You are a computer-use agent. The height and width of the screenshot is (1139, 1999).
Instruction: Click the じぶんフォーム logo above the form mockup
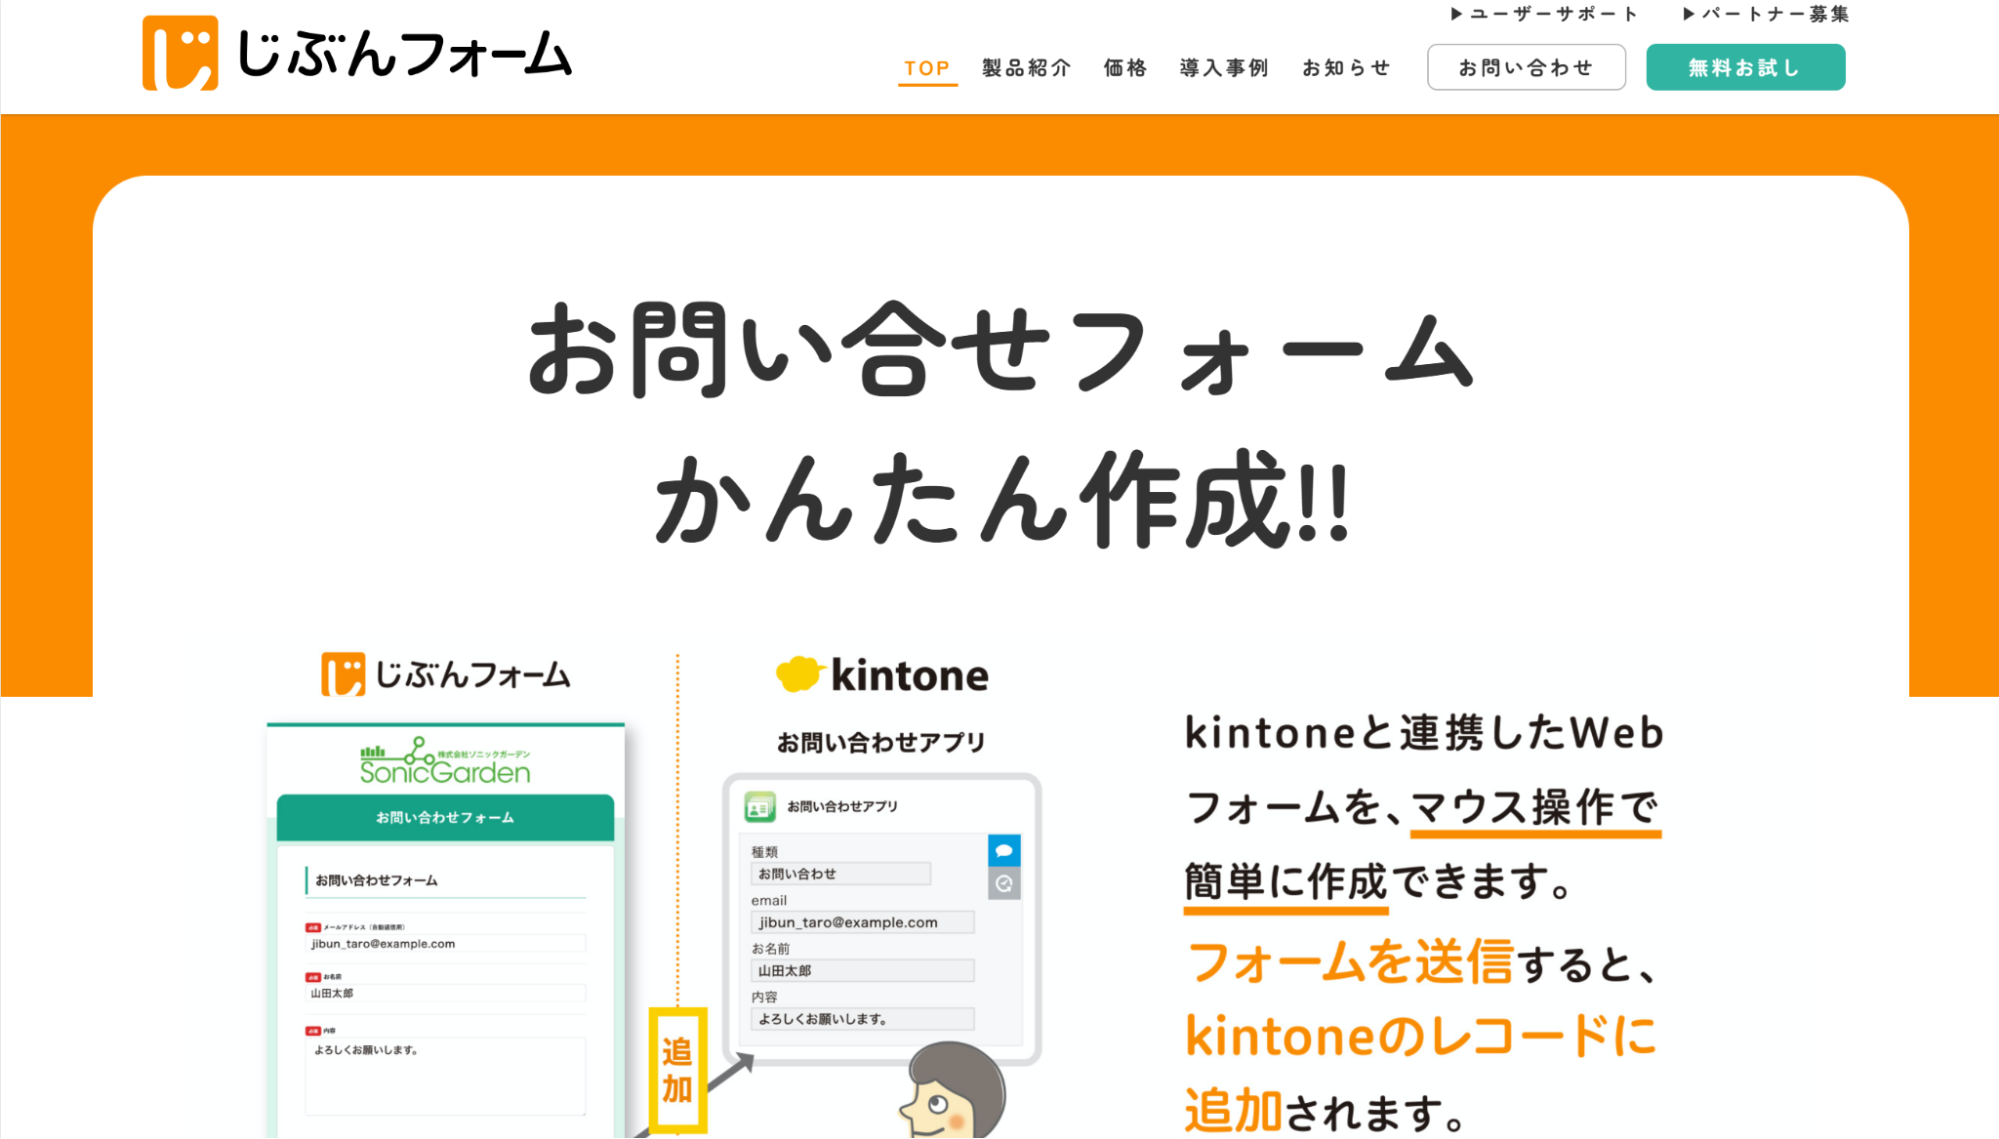[x=445, y=674]
